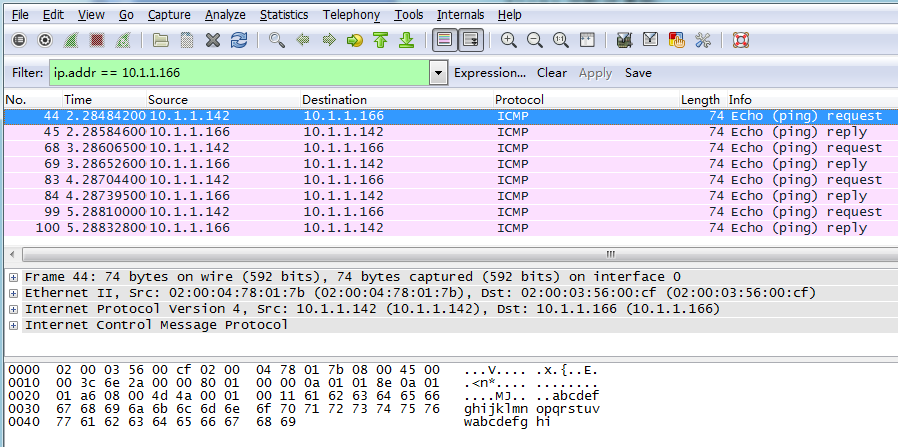
Task: Save this capture file
Action: click(187, 40)
